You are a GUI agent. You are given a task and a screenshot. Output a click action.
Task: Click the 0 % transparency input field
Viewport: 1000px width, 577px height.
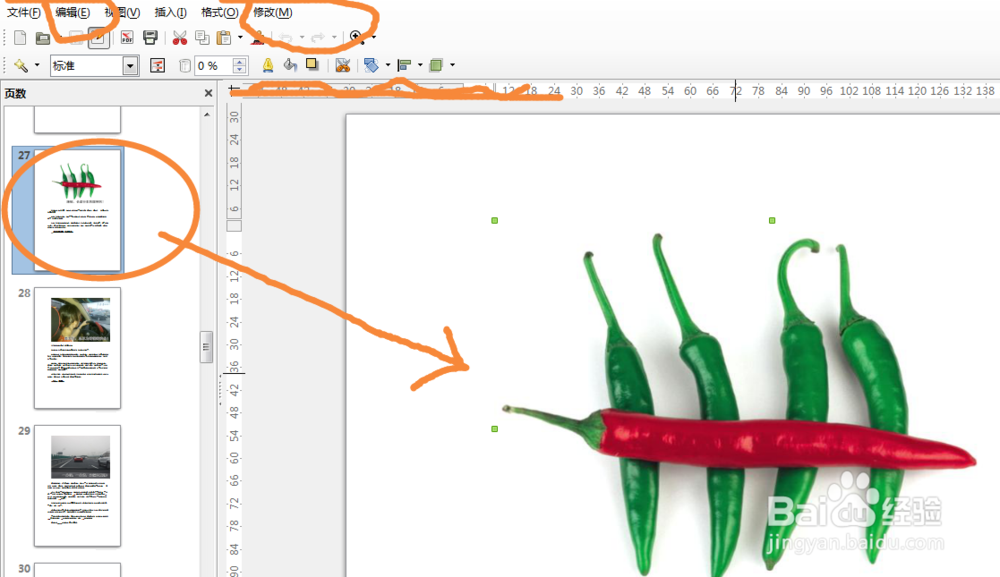[213, 66]
